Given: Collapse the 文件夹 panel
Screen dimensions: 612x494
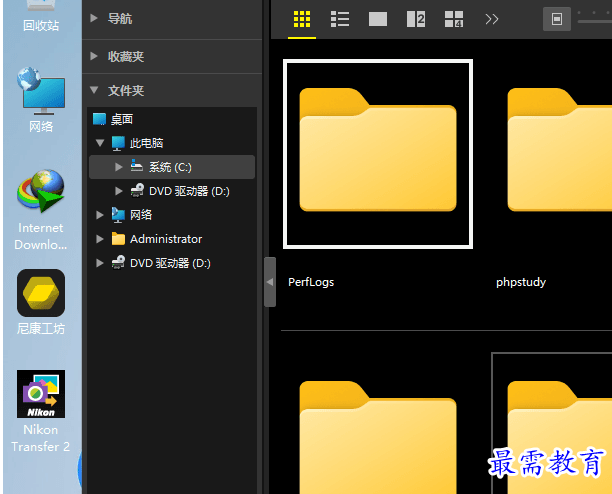Looking at the screenshot, I should pyautogui.click(x=94, y=90).
